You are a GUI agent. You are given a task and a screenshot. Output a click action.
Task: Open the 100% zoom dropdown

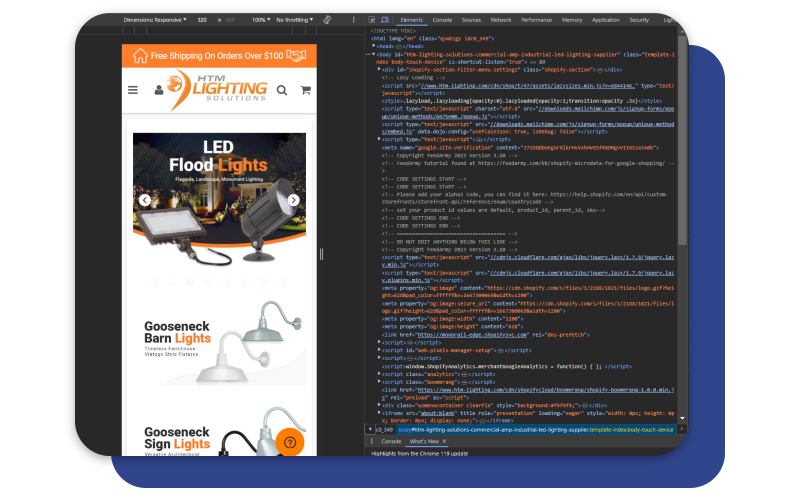coord(261,20)
